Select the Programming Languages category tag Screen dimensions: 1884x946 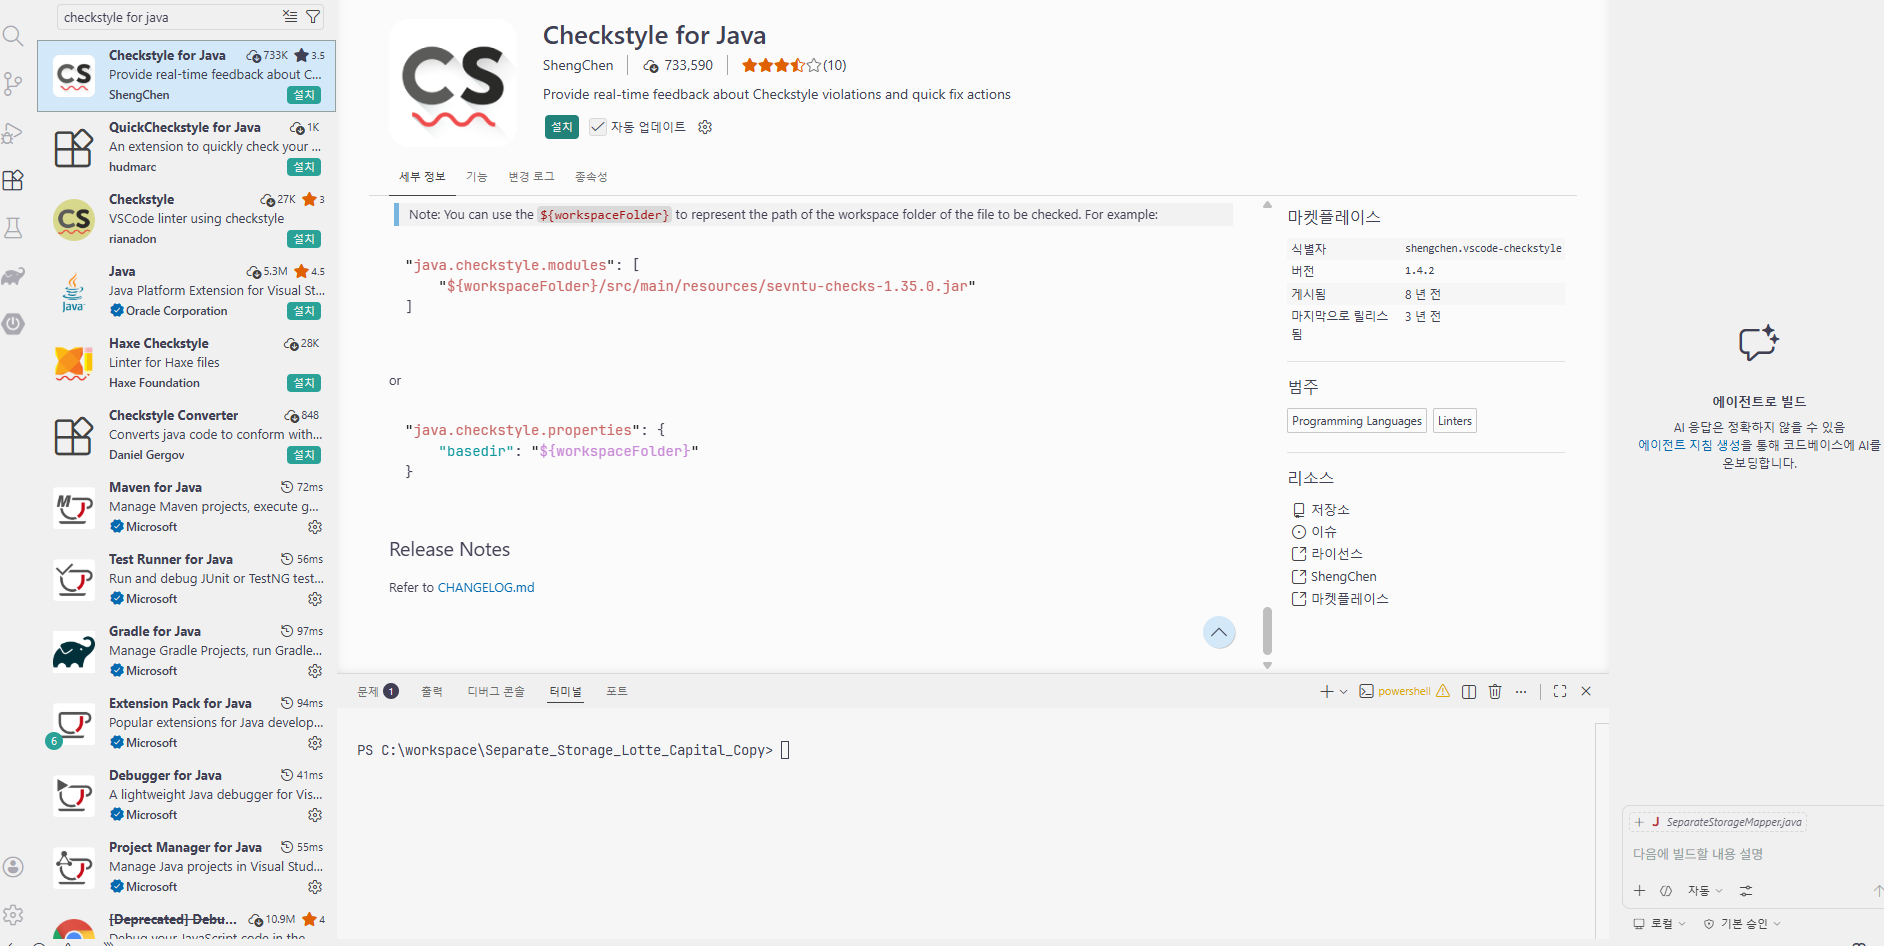tap(1357, 421)
